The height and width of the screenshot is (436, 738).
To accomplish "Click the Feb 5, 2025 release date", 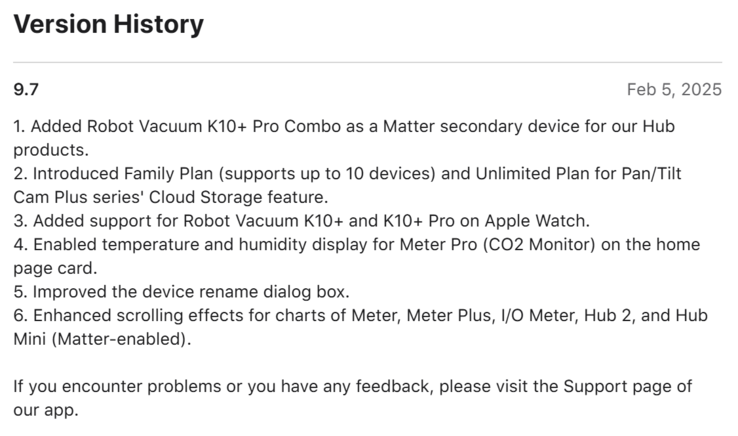I will 674,89.
